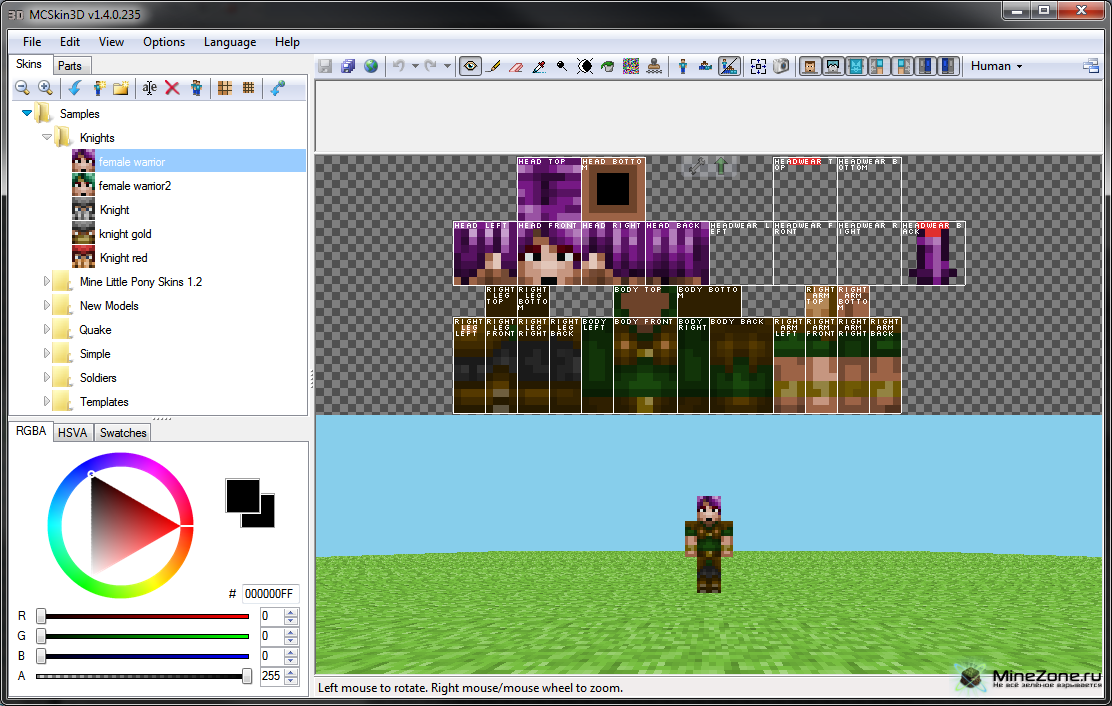The image size is (1112, 706).
Task: Click the rename skin icon
Action: click(x=149, y=88)
